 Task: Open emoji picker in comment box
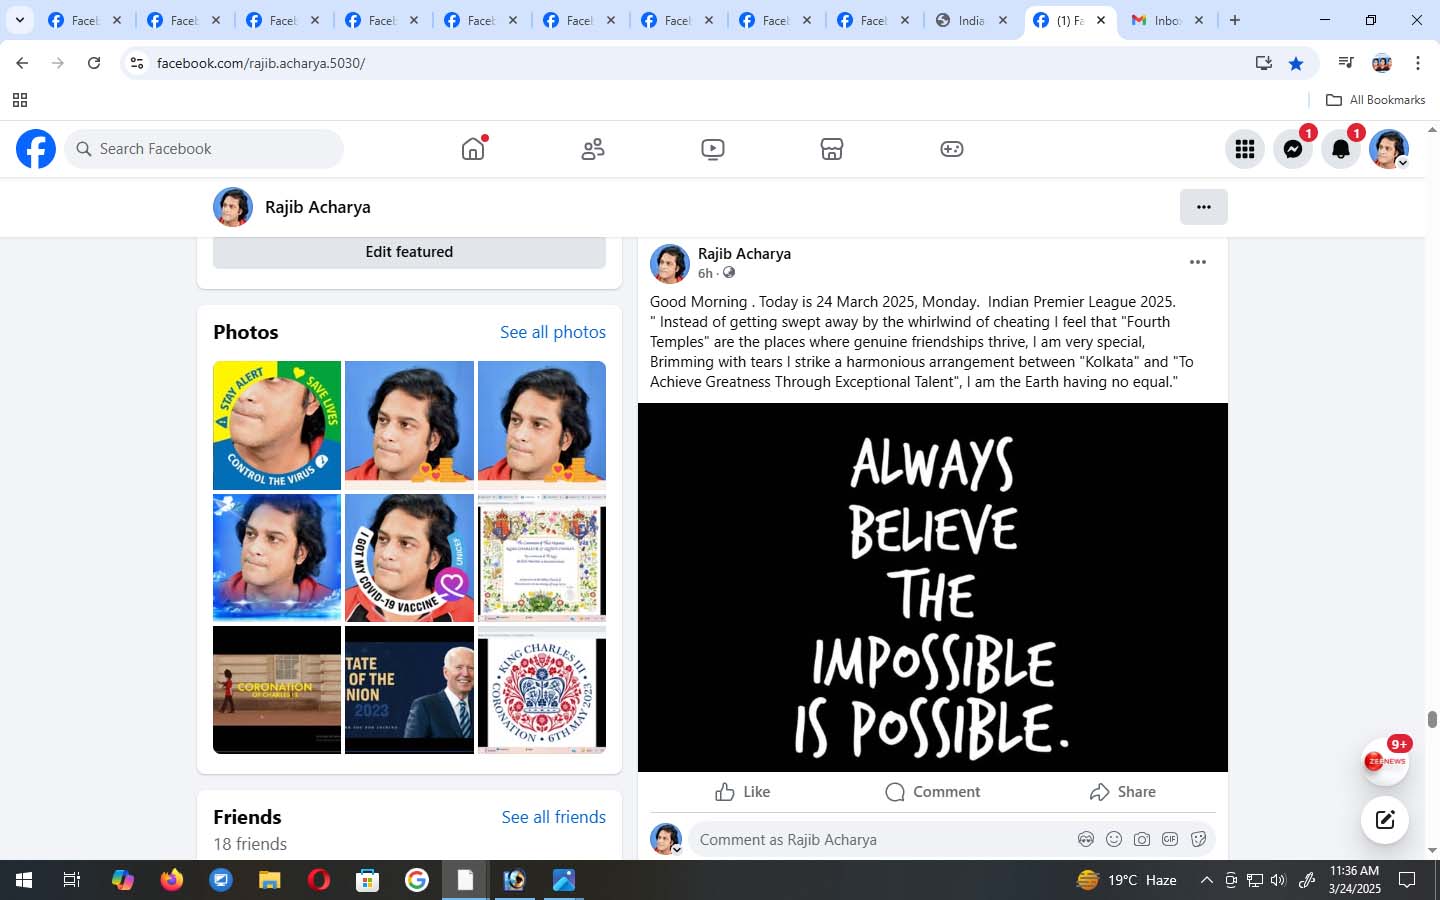(1114, 840)
